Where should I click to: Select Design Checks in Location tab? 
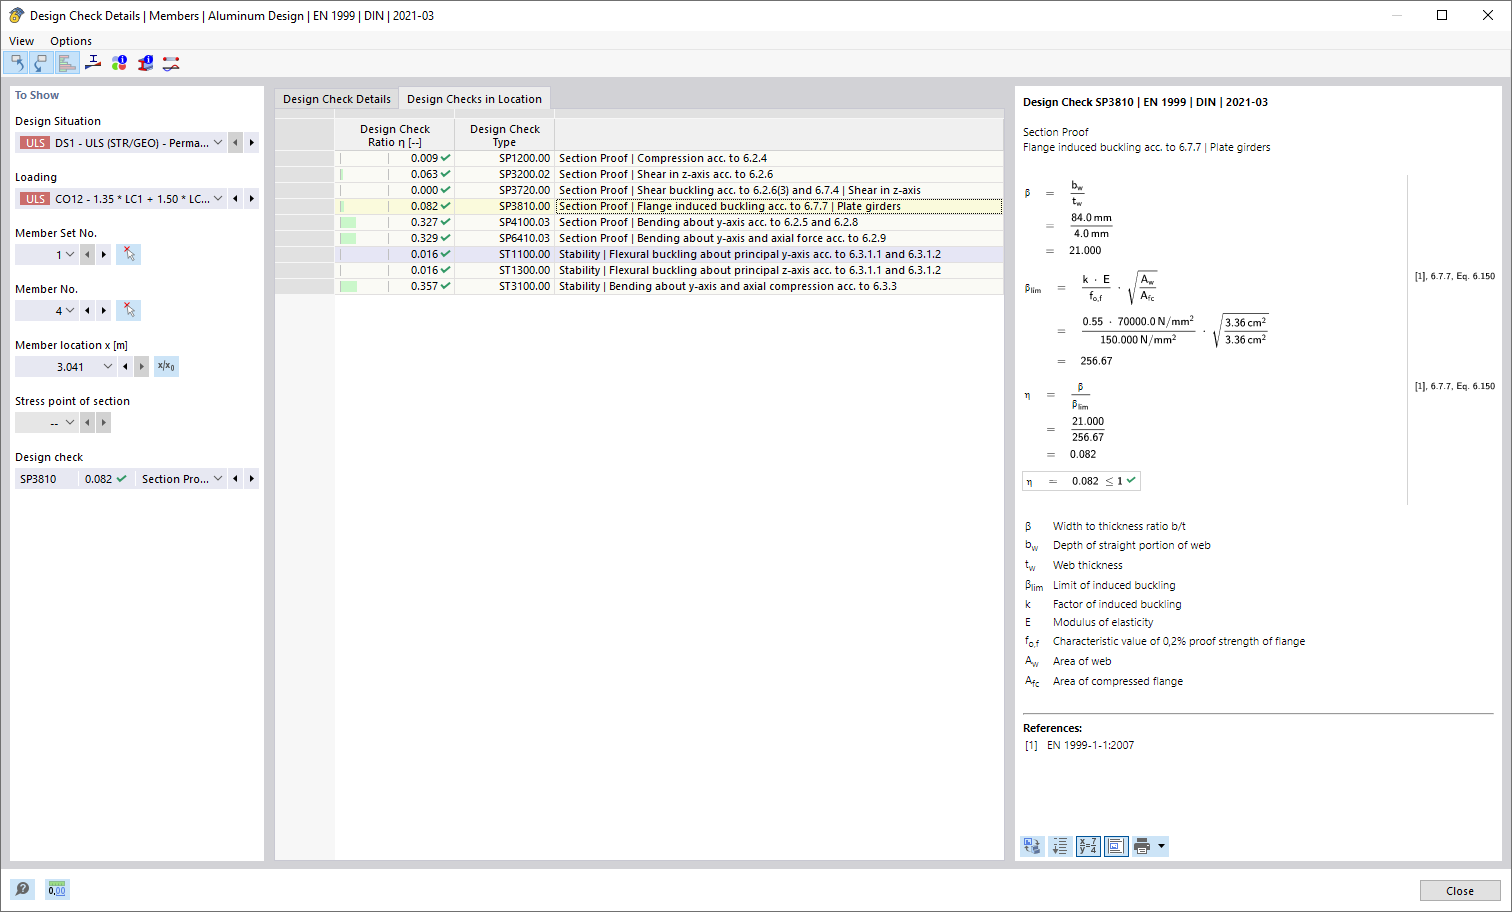pyautogui.click(x=474, y=99)
